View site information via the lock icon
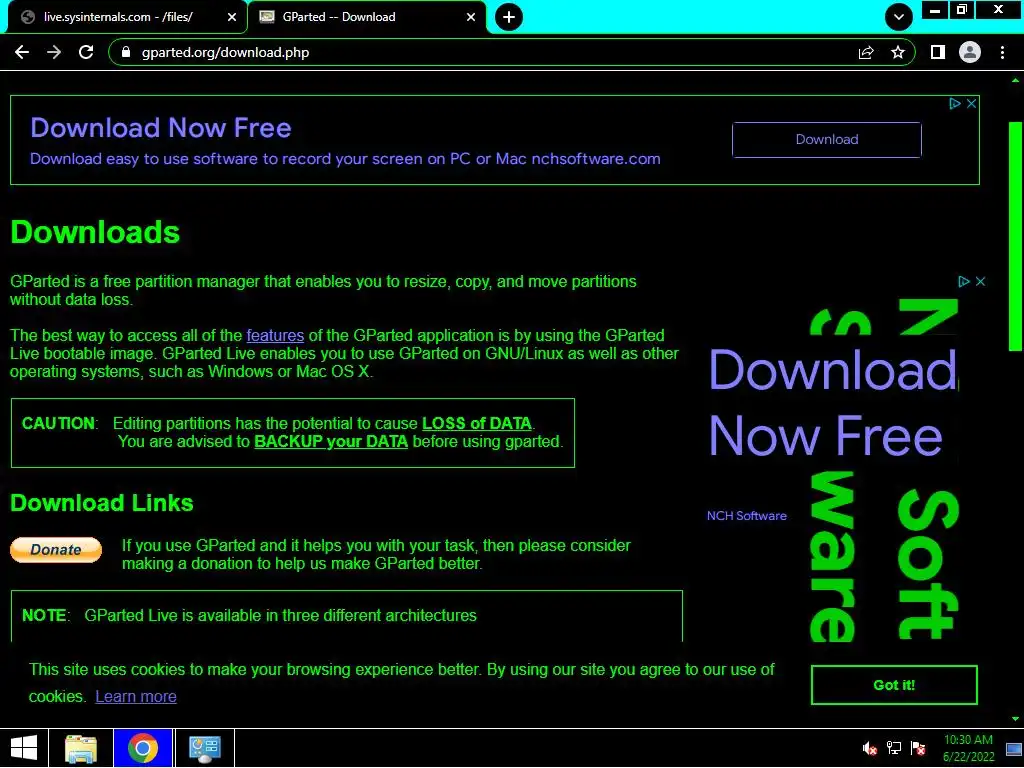 coord(126,52)
